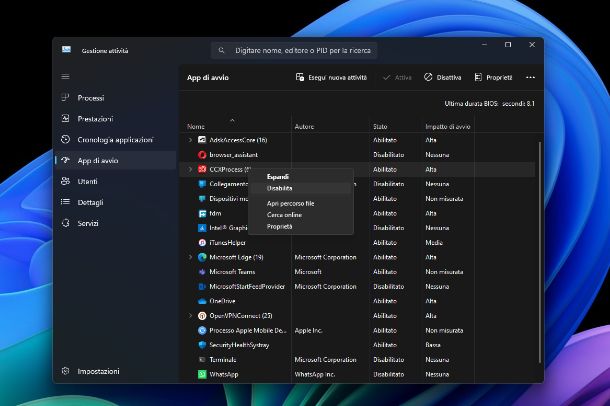Open Impostazioni at the sidebar bottom

pyautogui.click(x=116, y=371)
